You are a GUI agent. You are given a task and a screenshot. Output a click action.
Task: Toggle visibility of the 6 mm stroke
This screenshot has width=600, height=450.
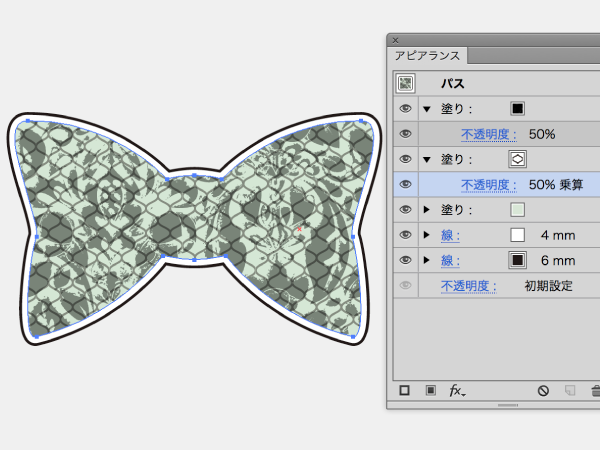[405, 261]
